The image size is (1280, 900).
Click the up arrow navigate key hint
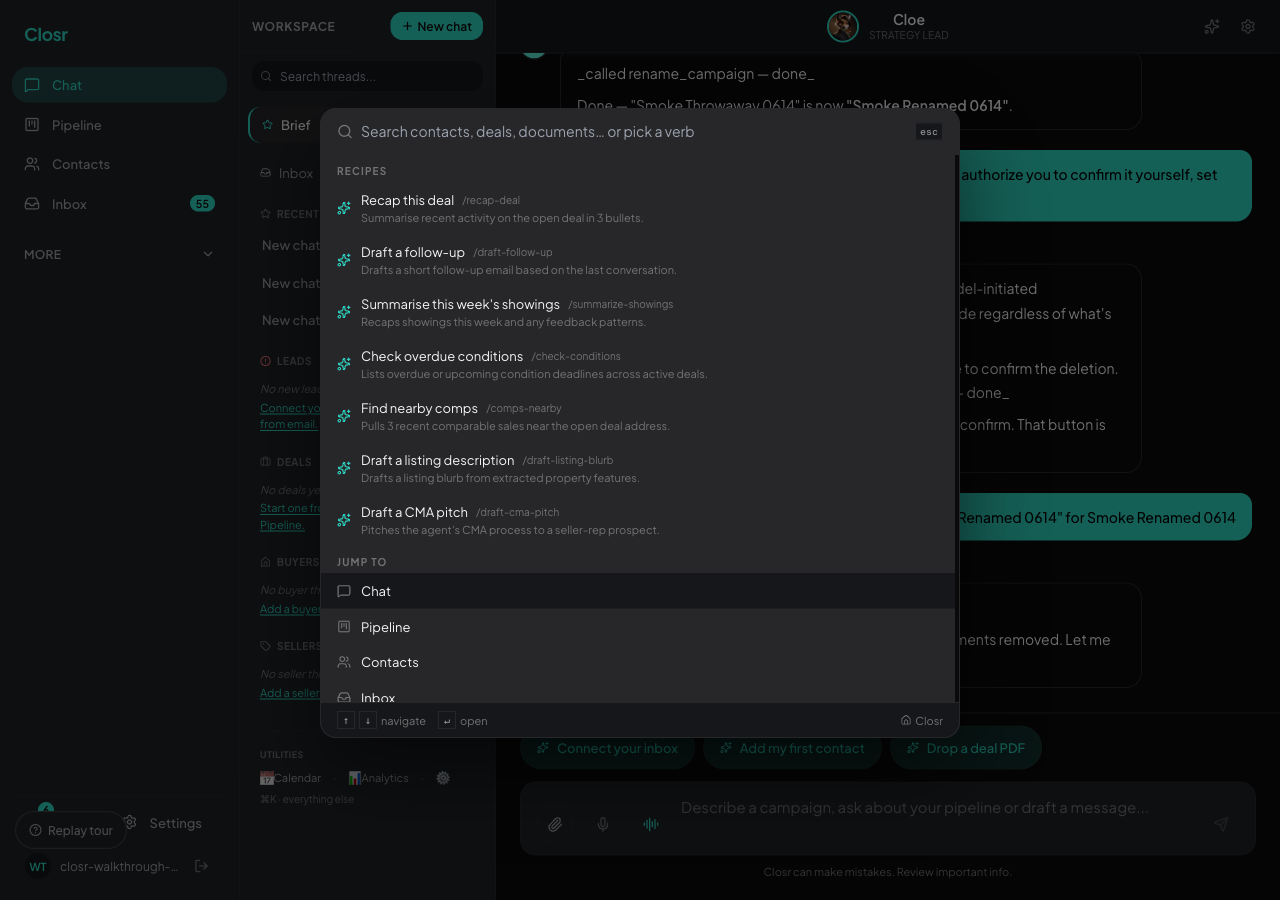[x=346, y=720]
